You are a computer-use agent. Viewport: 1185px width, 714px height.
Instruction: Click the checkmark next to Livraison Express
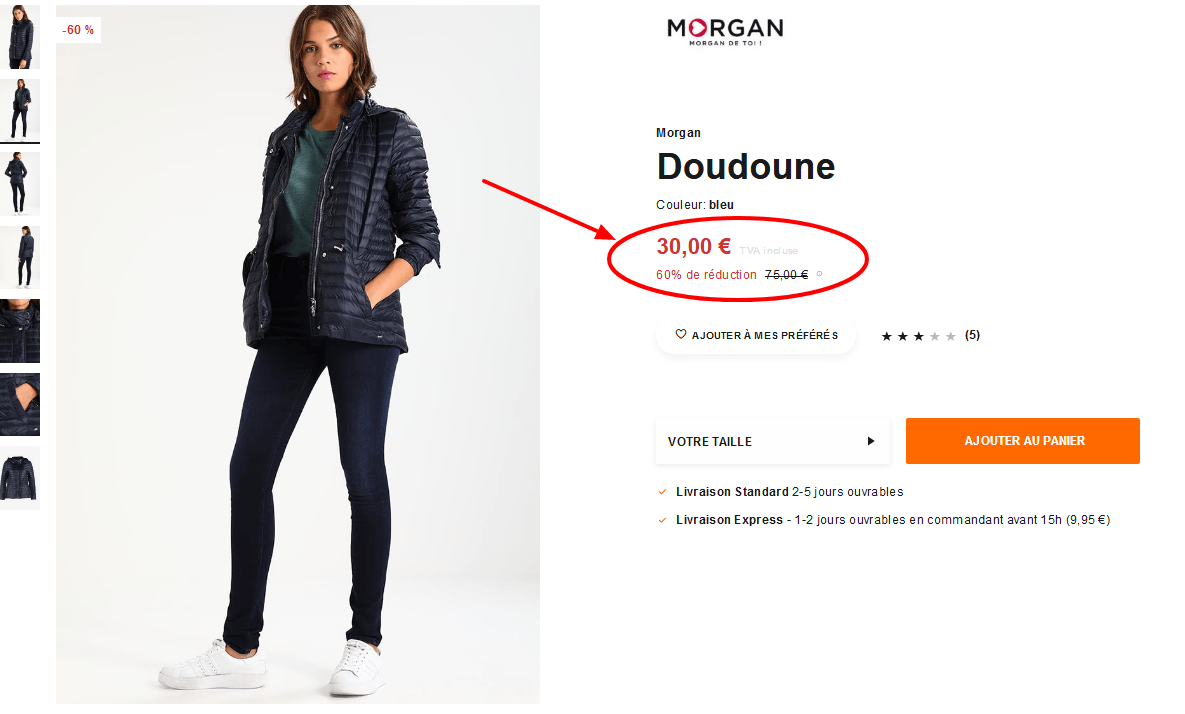pos(663,520)
